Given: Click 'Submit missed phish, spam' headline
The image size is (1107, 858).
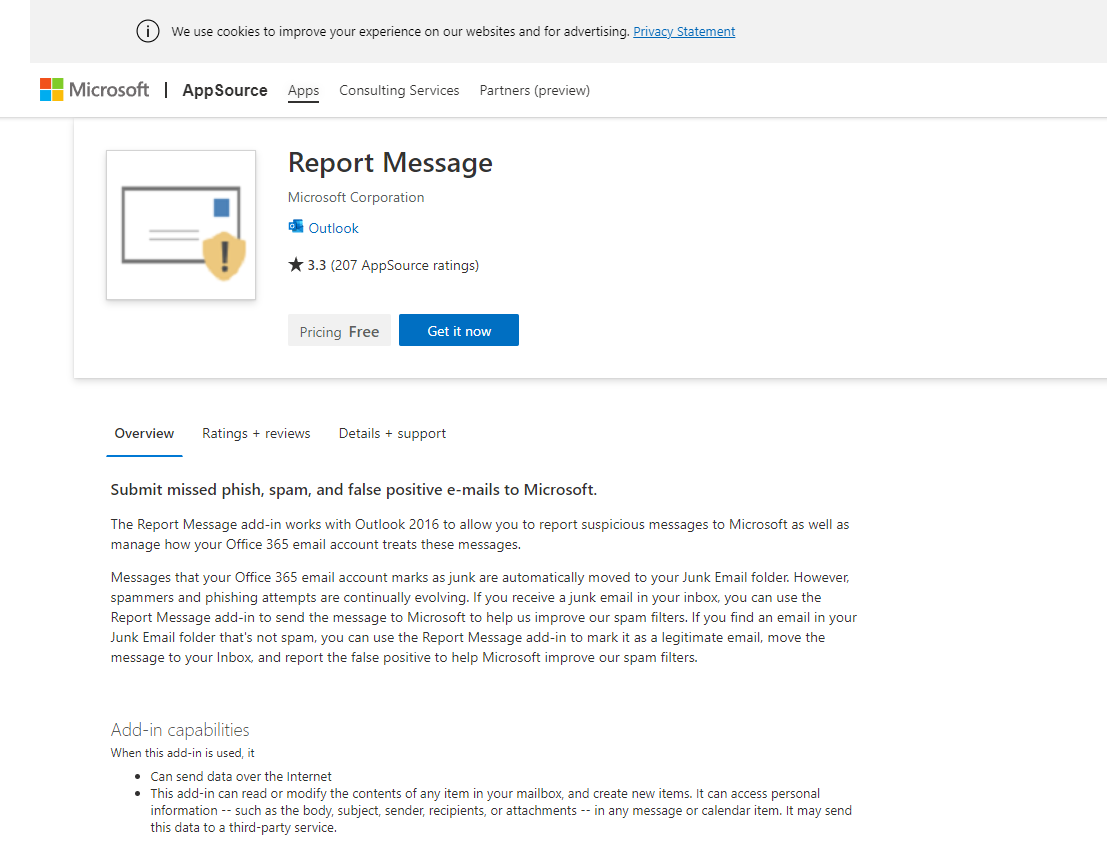Looking at the screenshot, I should [354, 490].
